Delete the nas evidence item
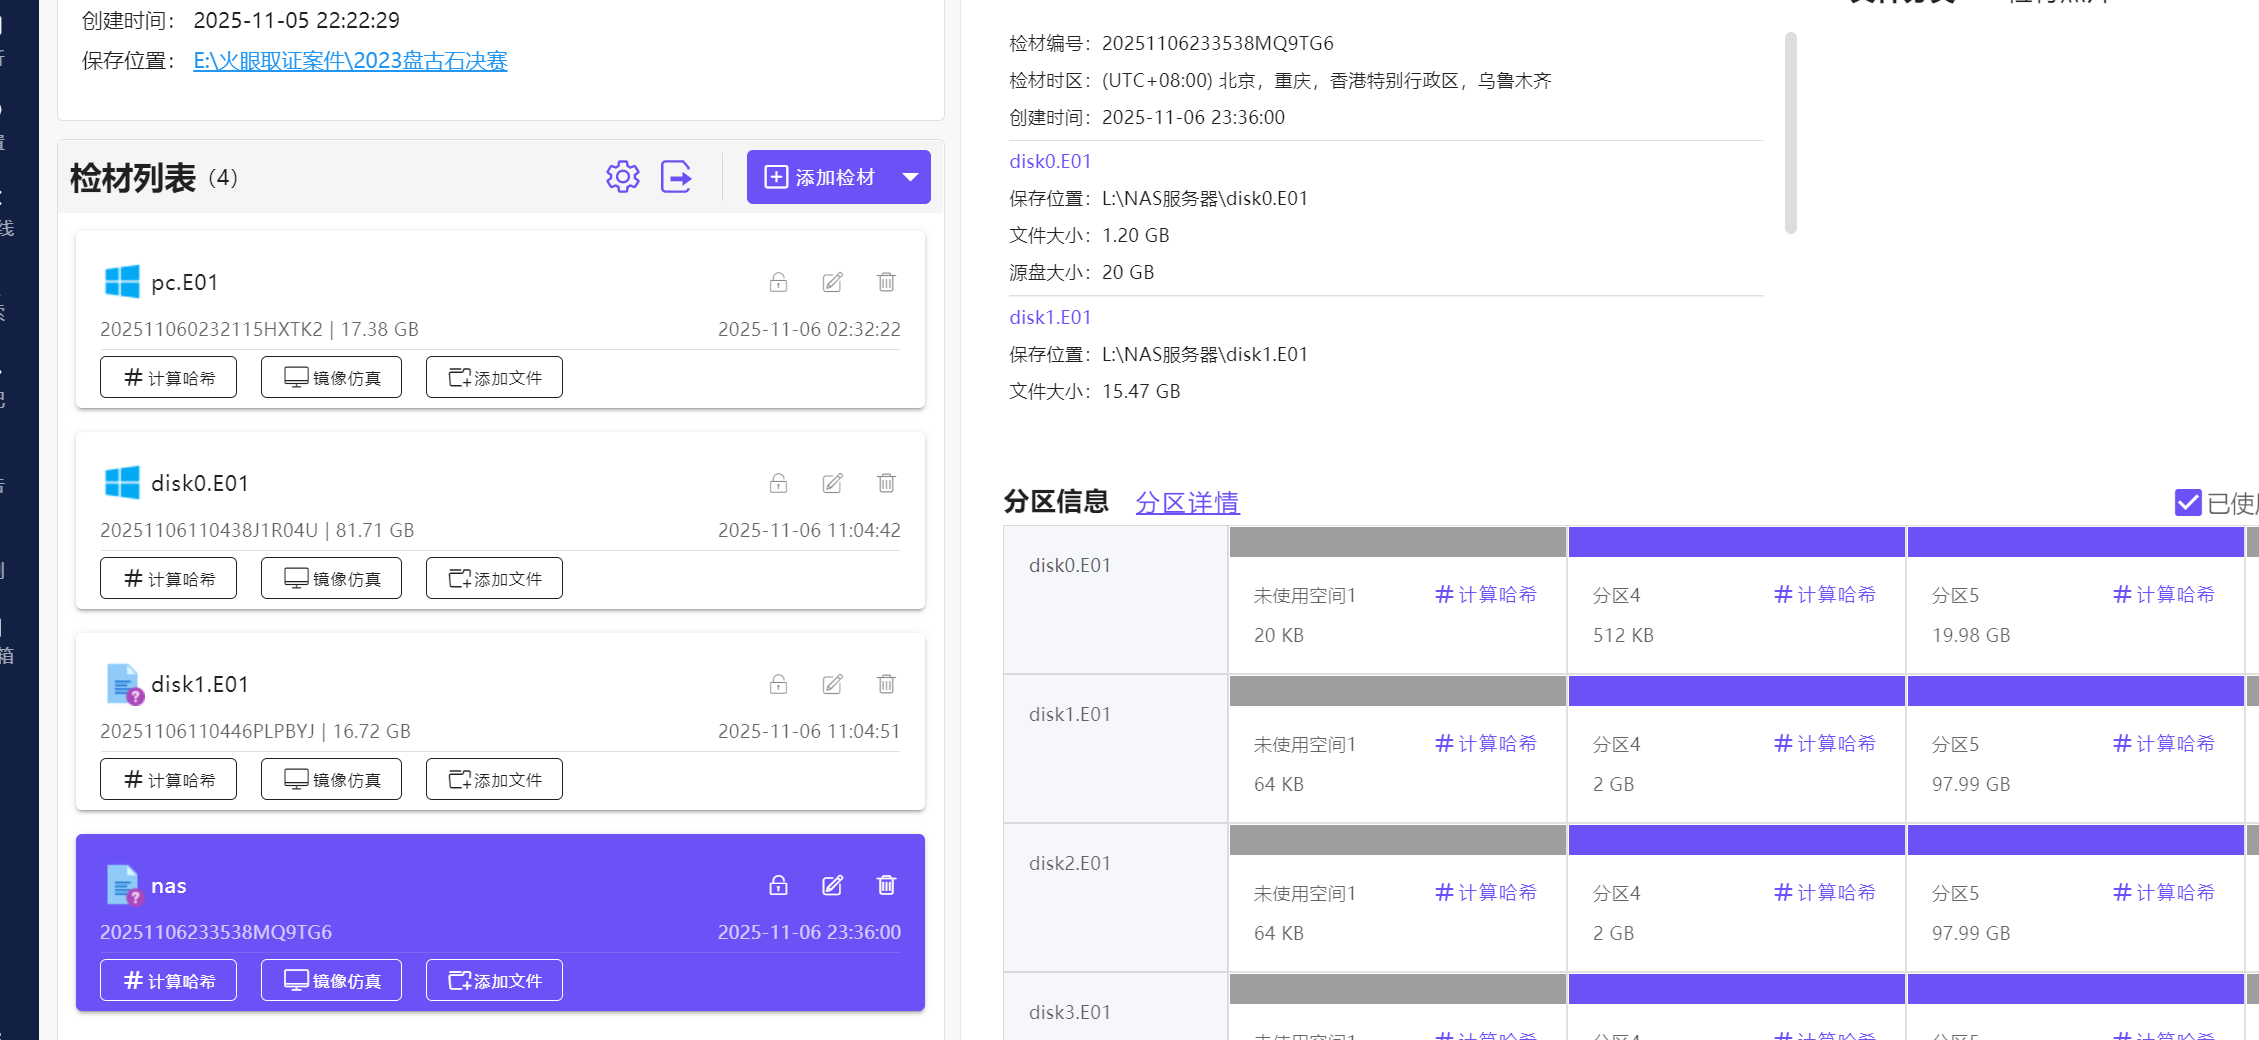This screenshot has height=1040, width=2259. click(x=886, y=885)
